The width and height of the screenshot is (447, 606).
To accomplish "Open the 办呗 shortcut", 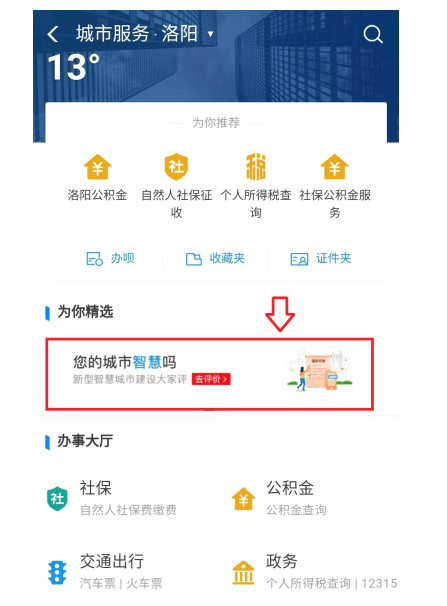I will click(110, 258).
